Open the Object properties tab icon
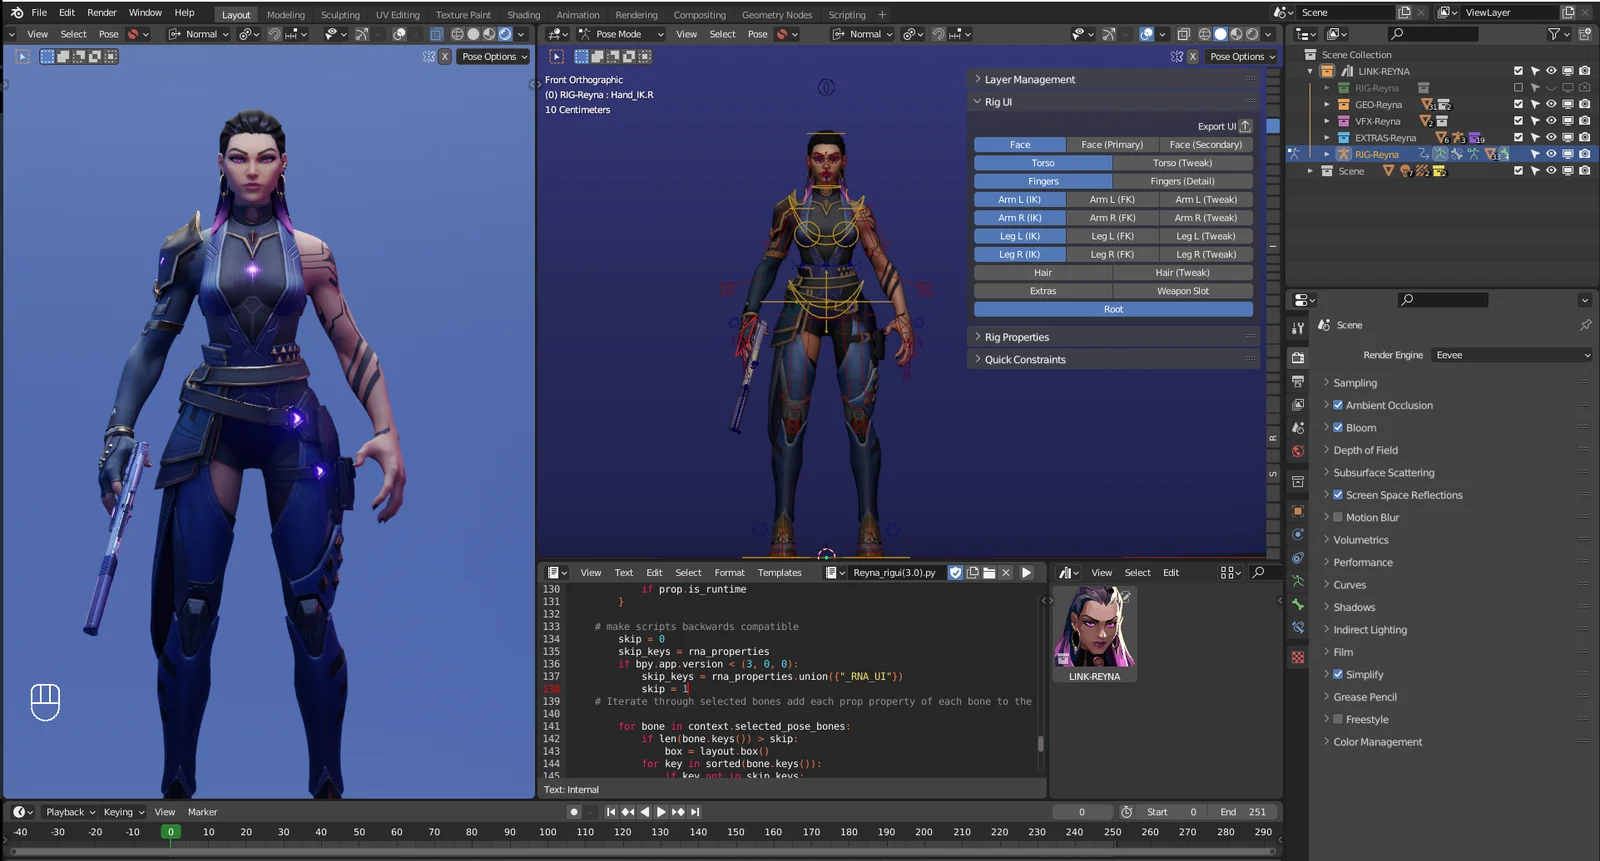The width and height of the screenshot is (1600, 861). [1298, 510]
